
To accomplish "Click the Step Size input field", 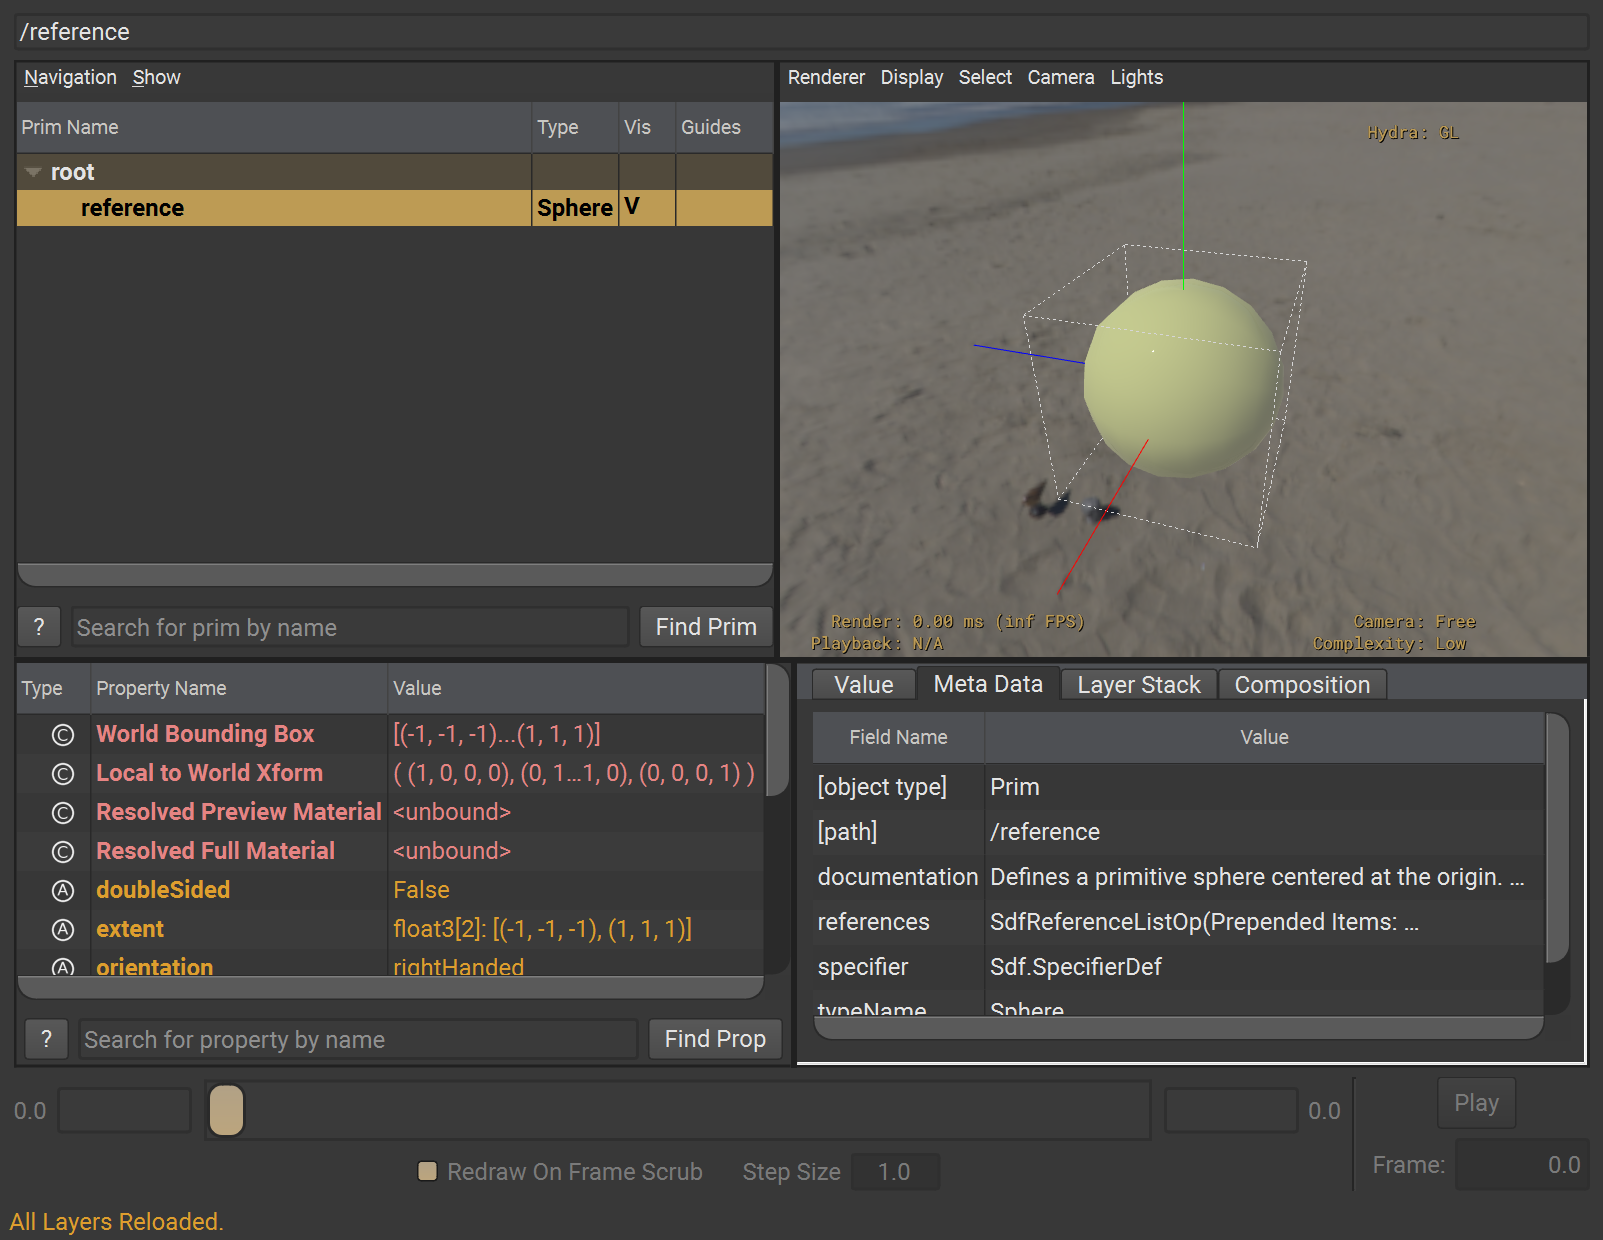I will (894, 1172).
